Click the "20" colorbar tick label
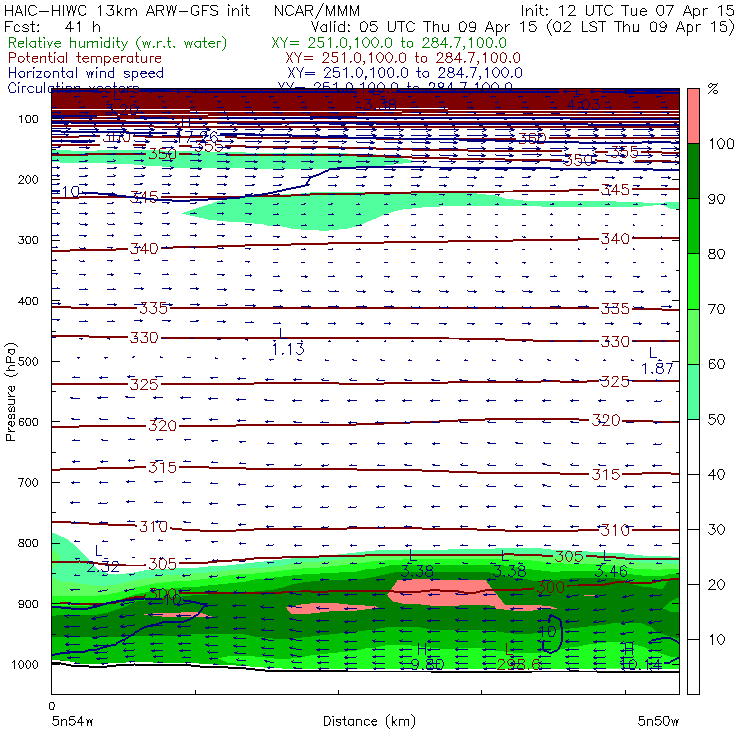This screenshot has width=740, height=740. pos(716,585)
